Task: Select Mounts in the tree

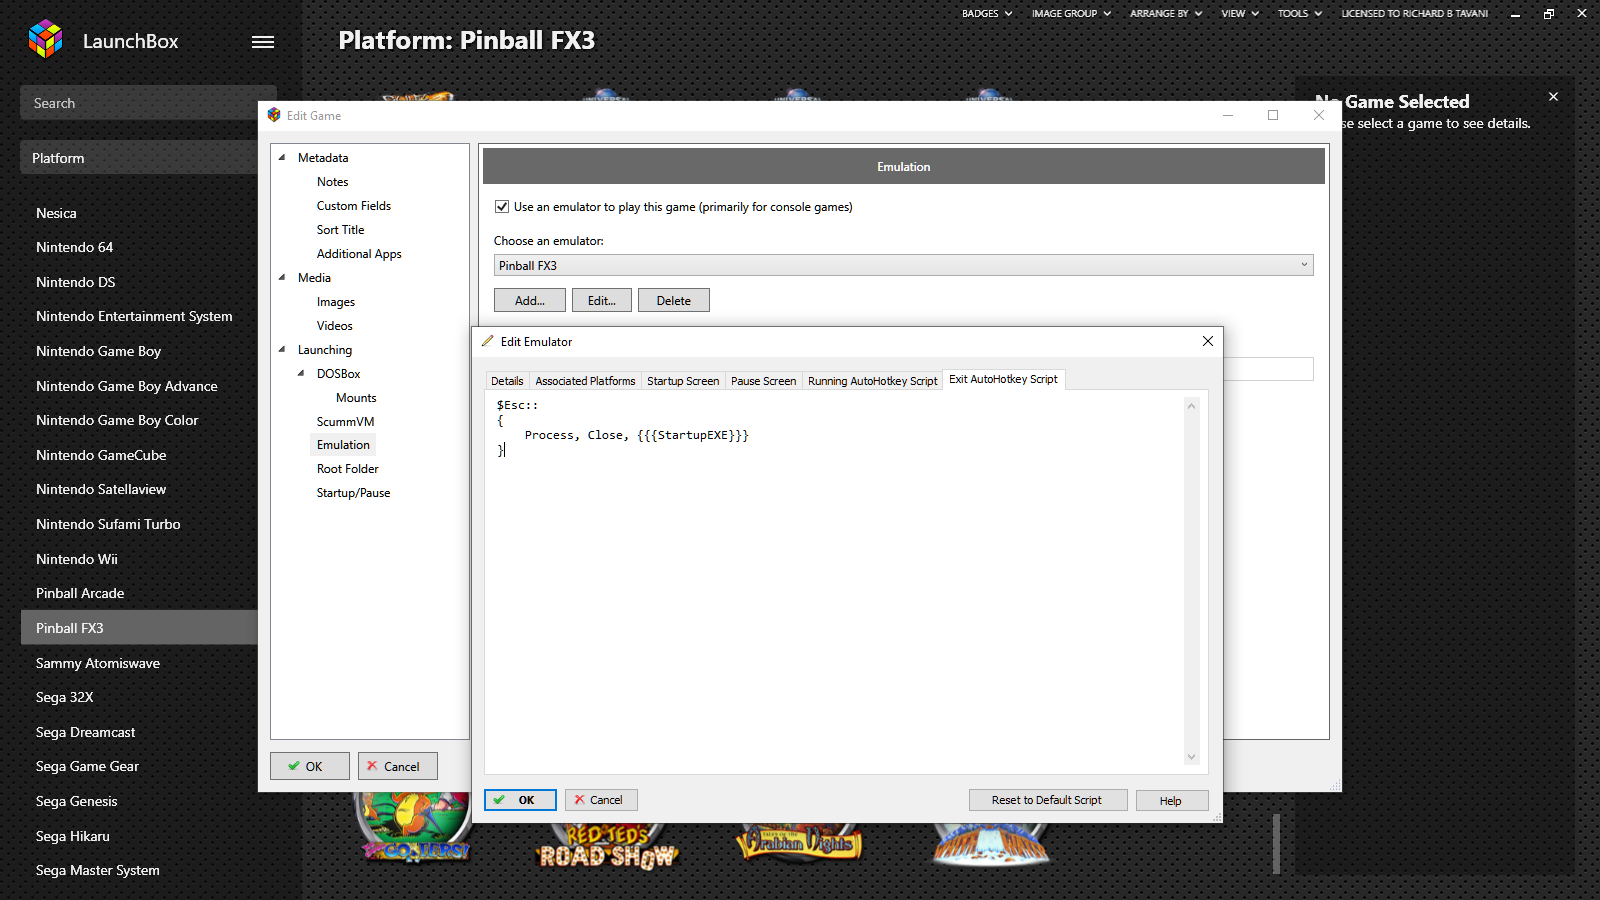Action: pos(356,397)
